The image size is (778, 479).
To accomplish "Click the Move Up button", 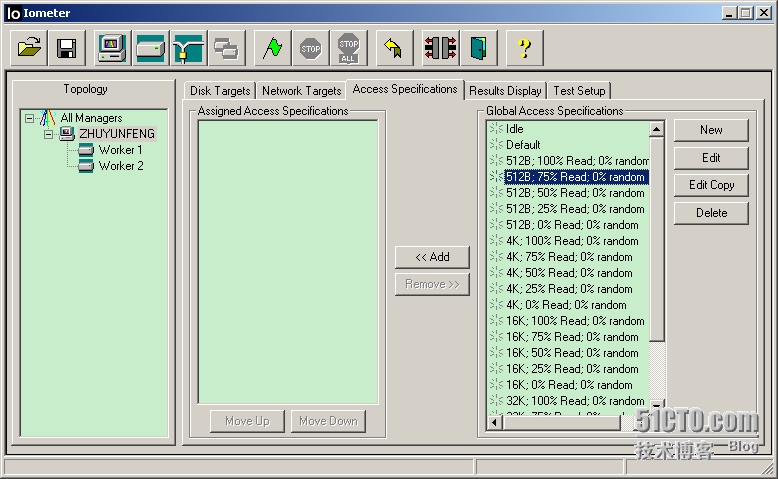I will coord(247,421).
